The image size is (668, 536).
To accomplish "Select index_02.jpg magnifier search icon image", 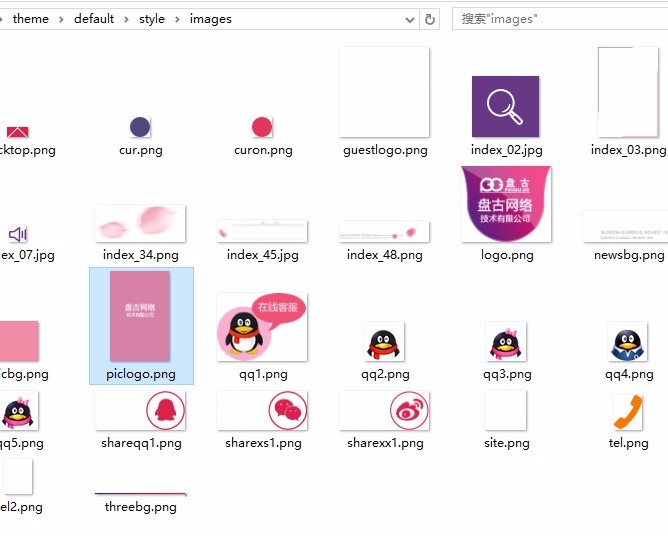I will [506, 107].
